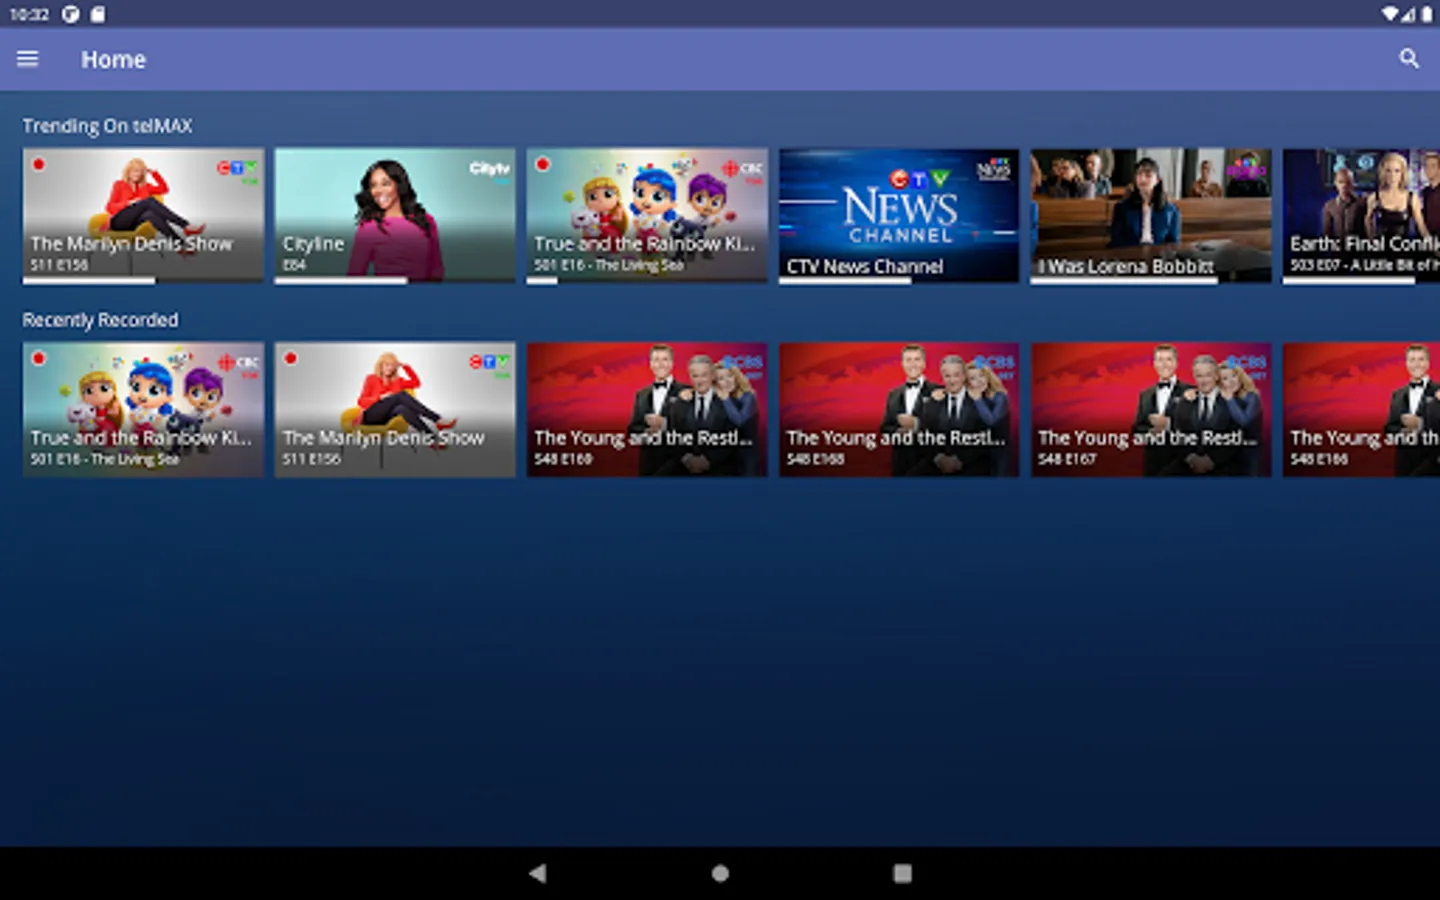Open the Cityline E84 trending card
Screen dimensions: 1440x900
click(395, 216)
